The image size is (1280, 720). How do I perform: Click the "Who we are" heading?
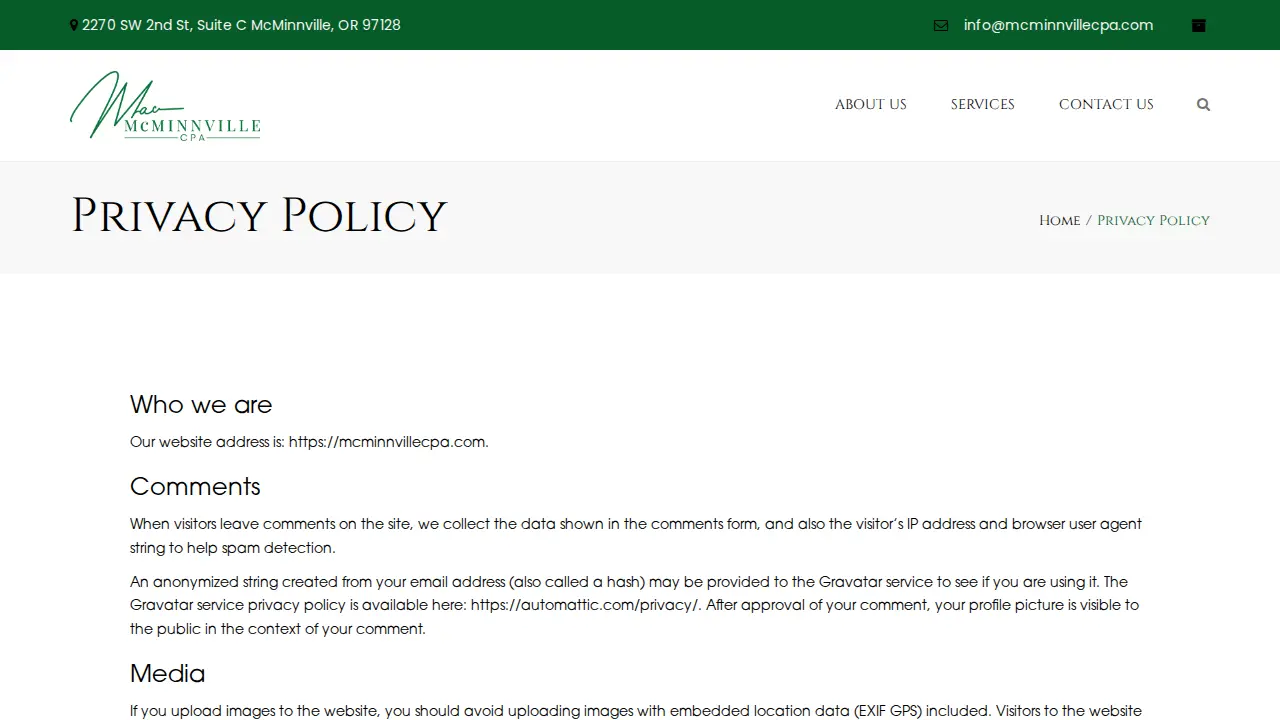(201, 404)
